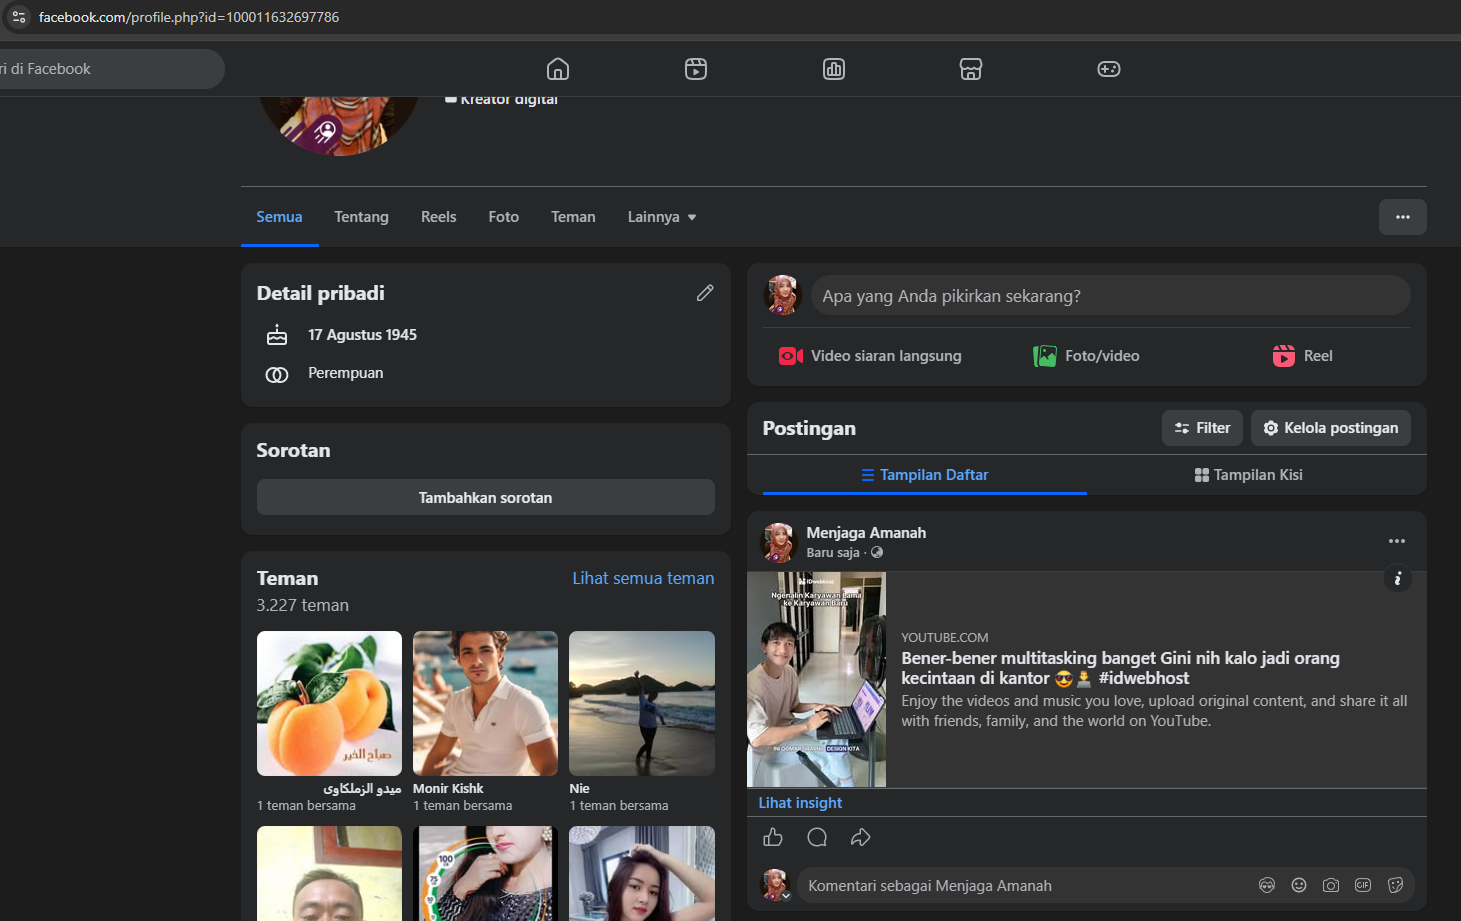
Task: Click the YOUTUBE.COM source label
Action: click(944, 637)
